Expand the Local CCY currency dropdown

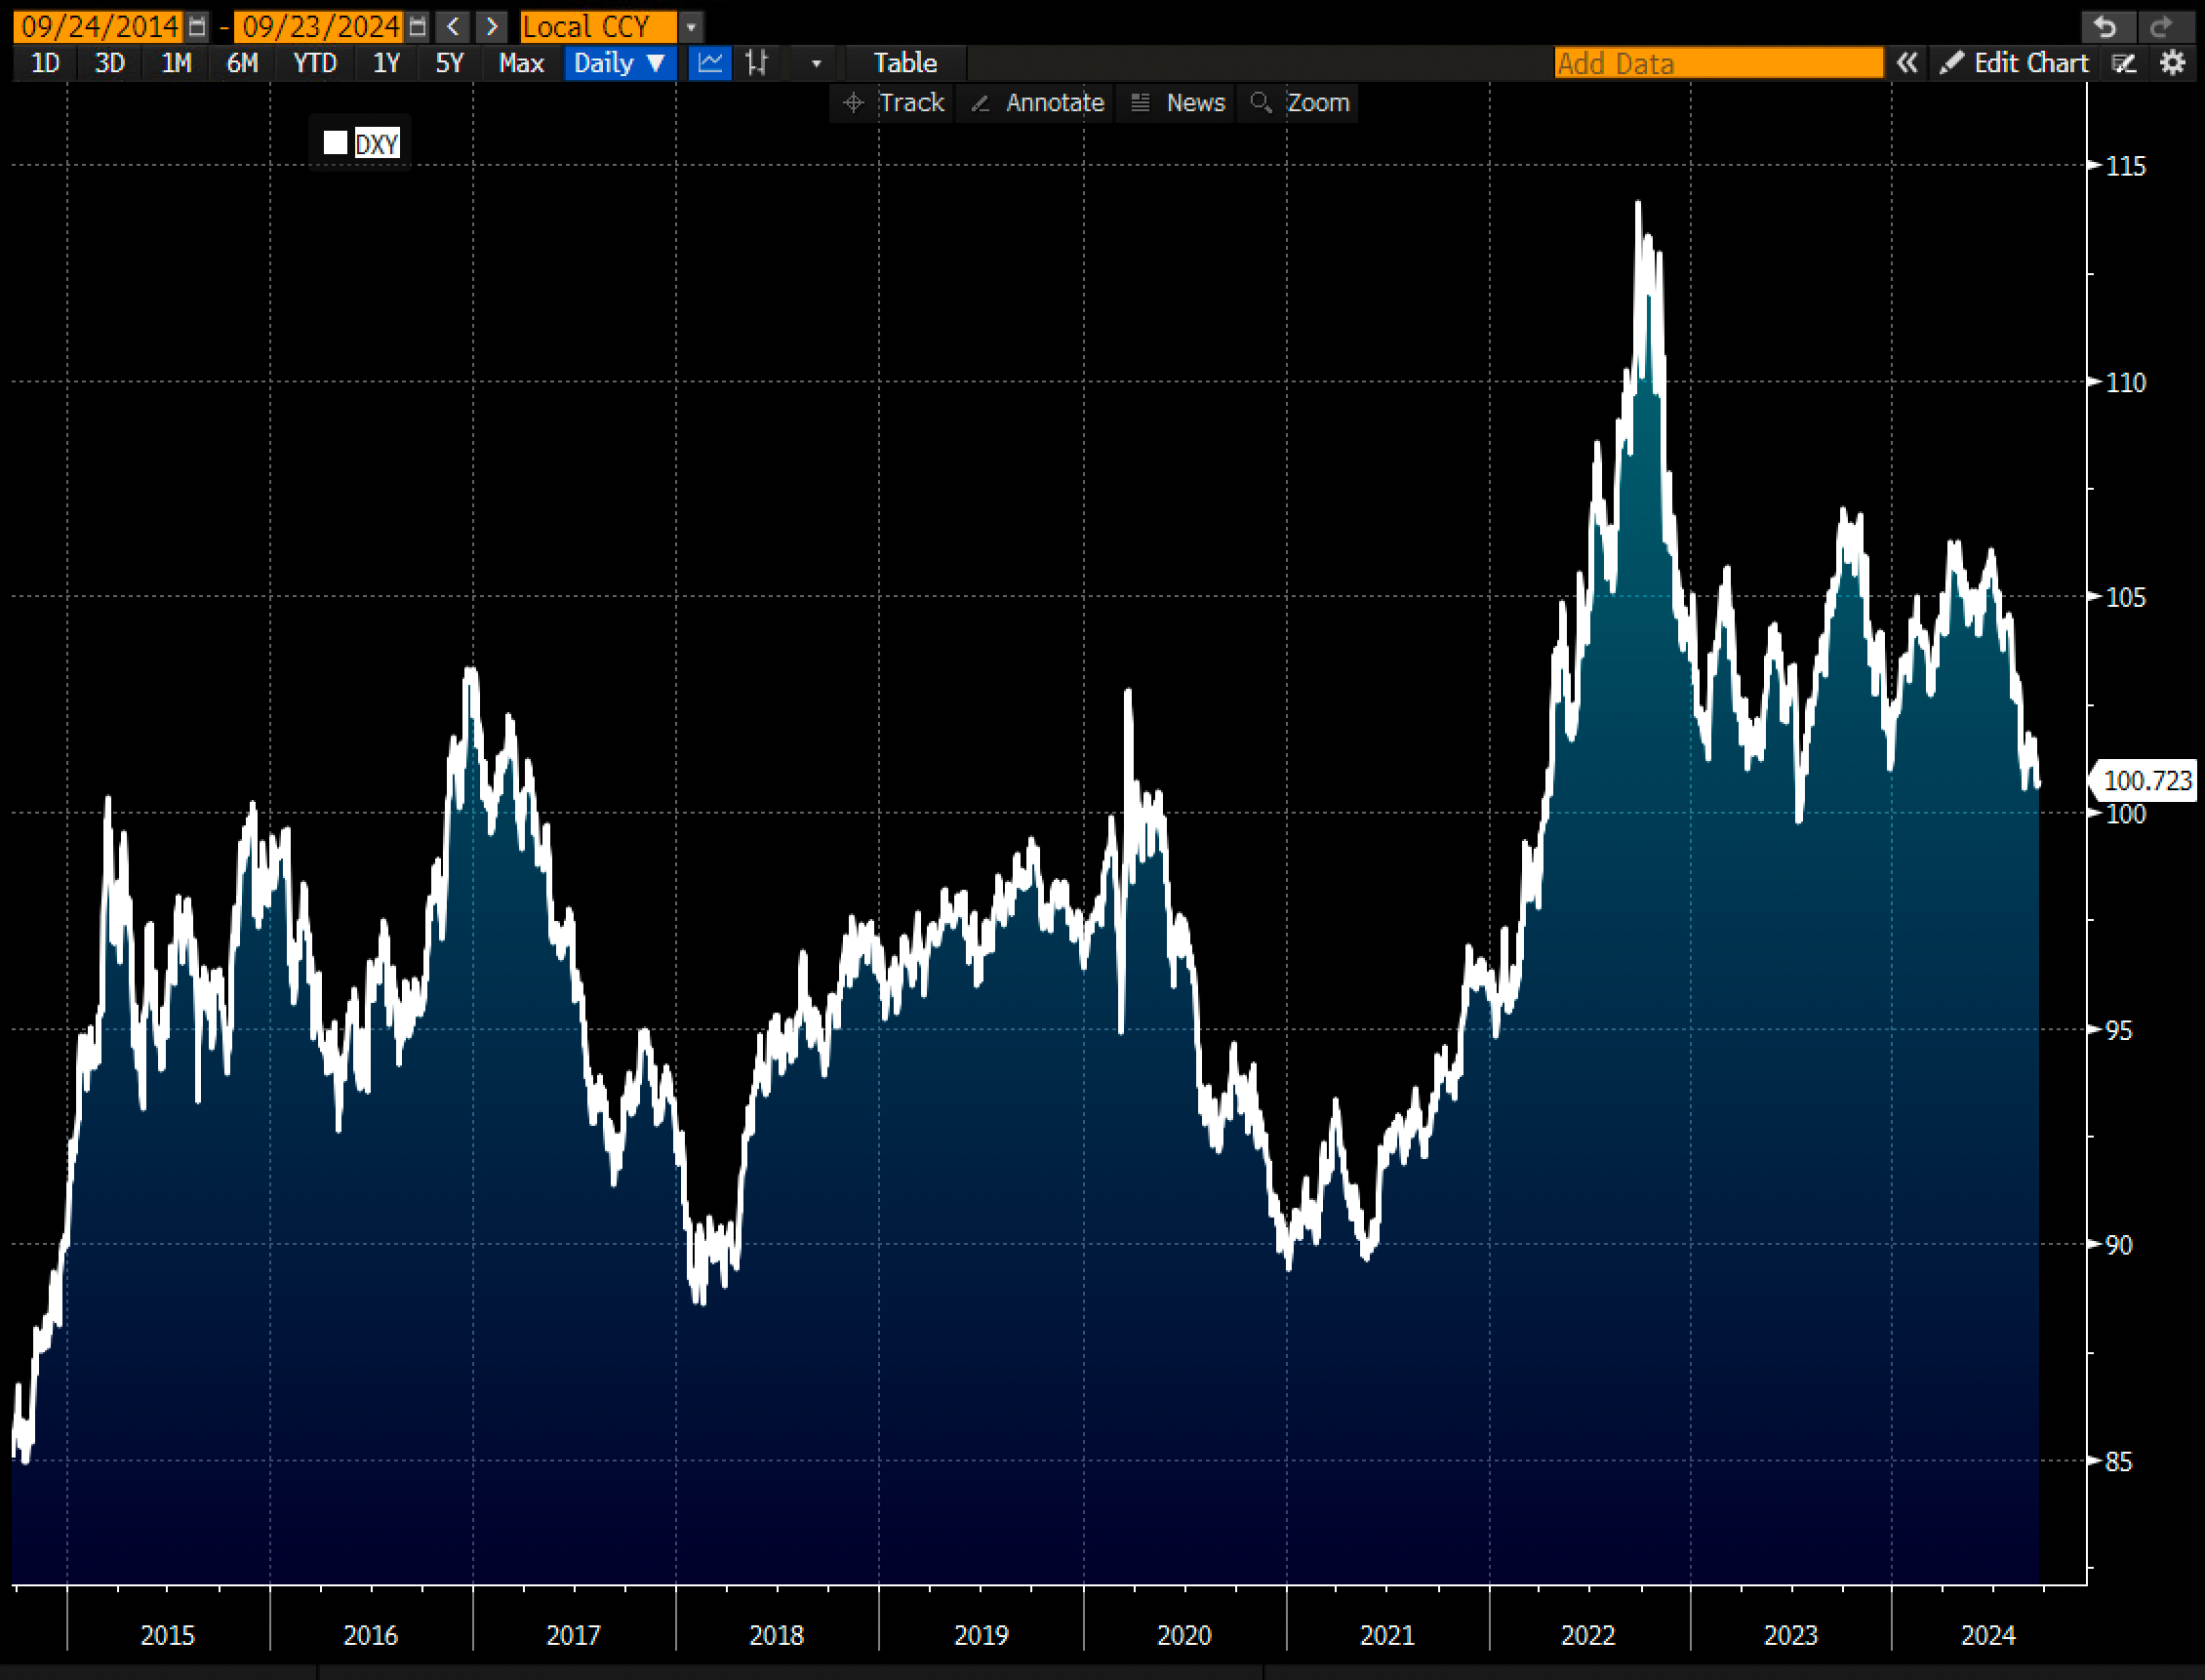pyautogui.click(x=691, y=26)
